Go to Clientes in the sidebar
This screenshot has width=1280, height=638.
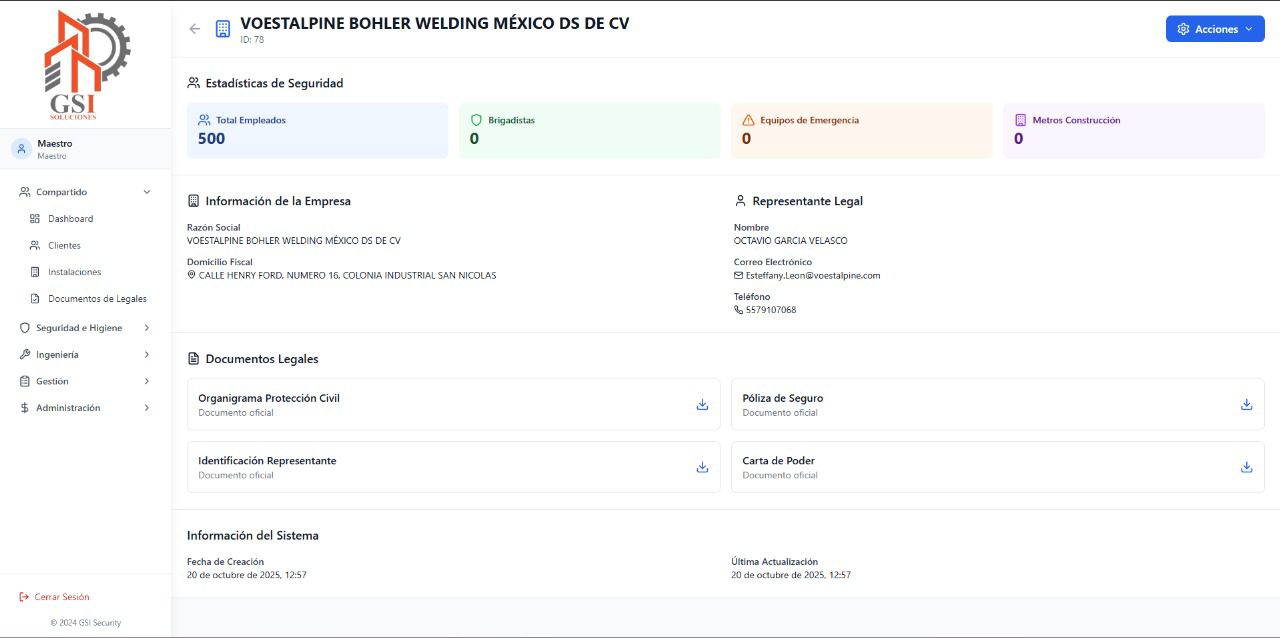point(64,246)
